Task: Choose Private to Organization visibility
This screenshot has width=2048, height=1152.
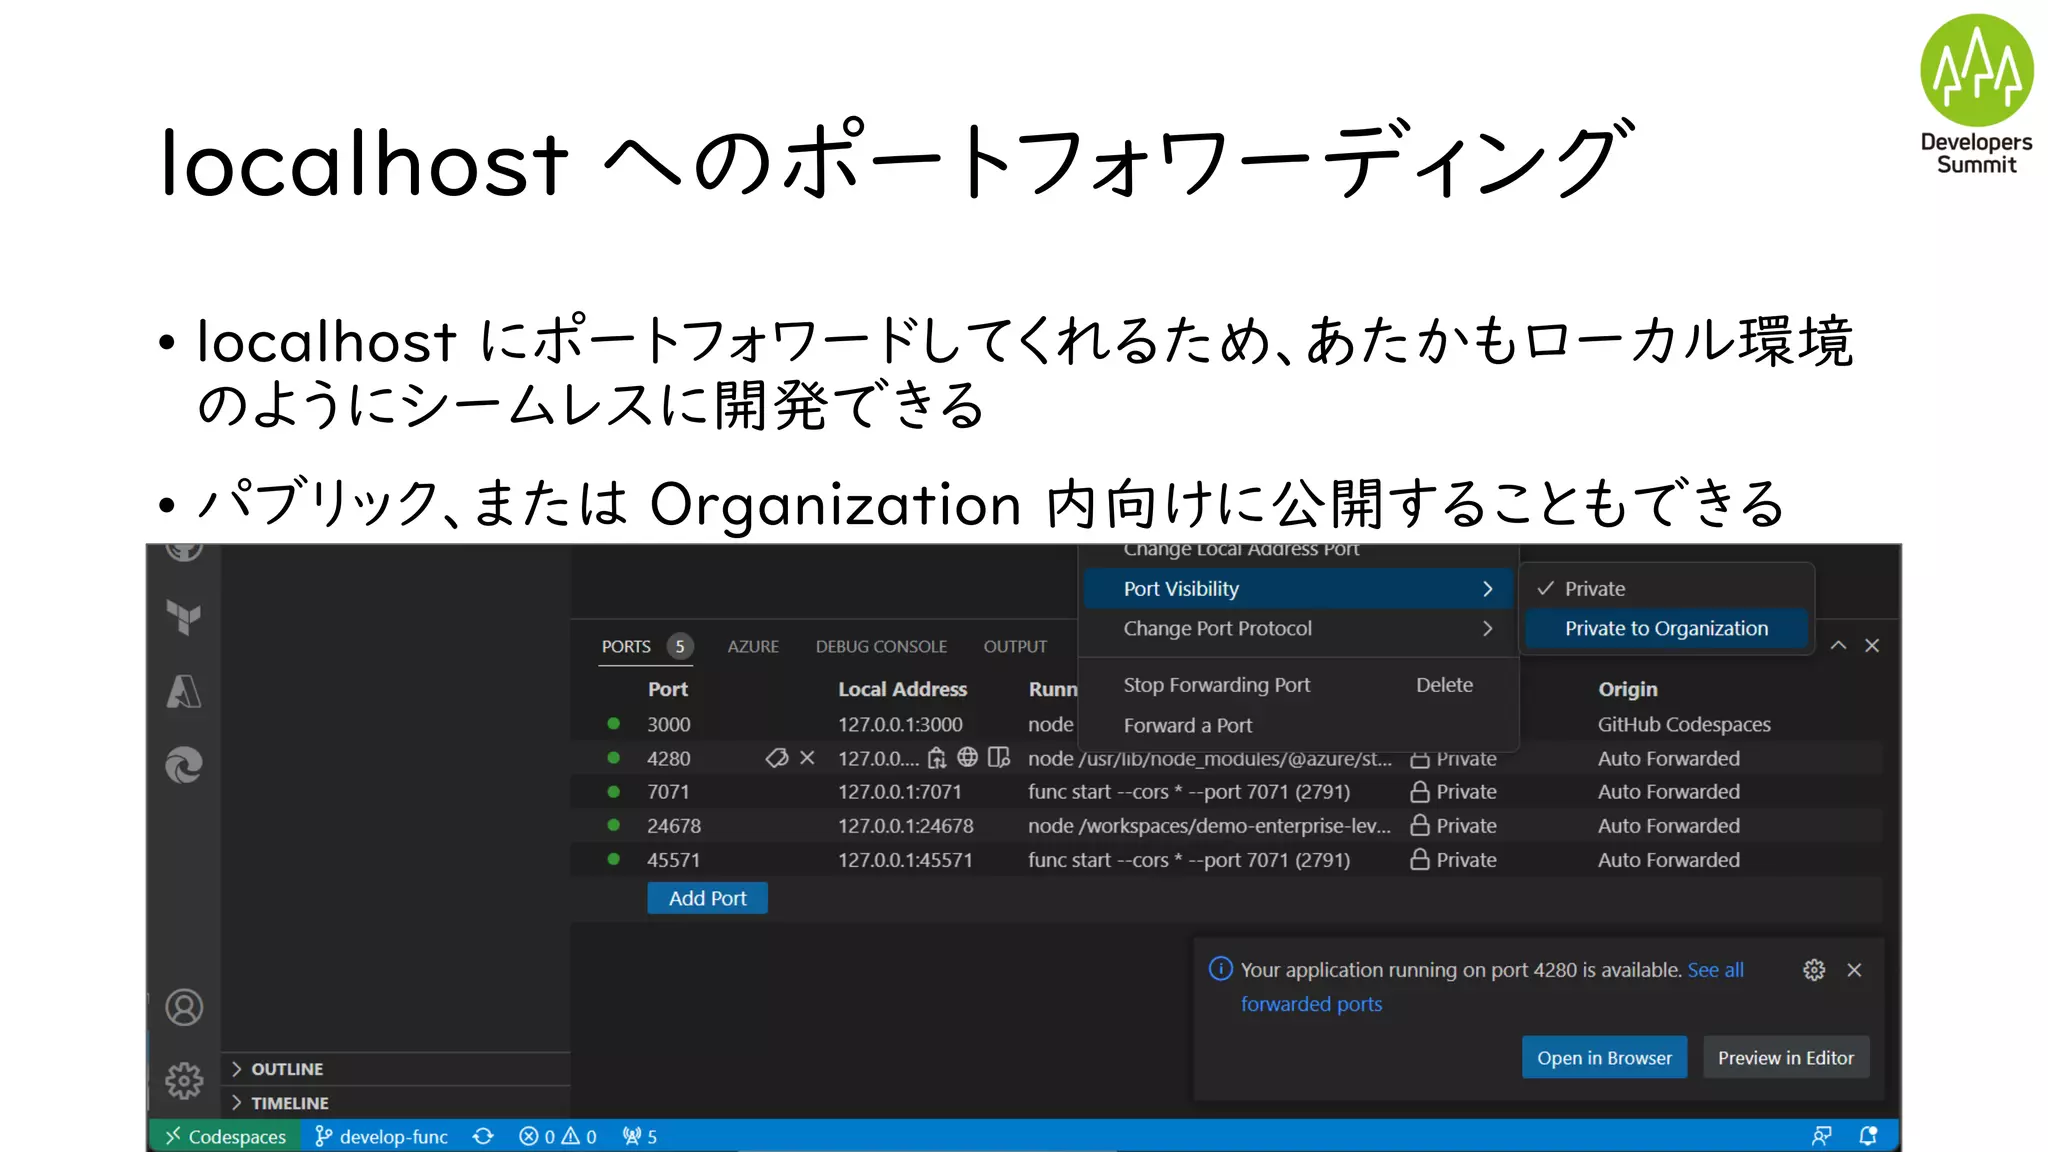Action: point(1667,628)
